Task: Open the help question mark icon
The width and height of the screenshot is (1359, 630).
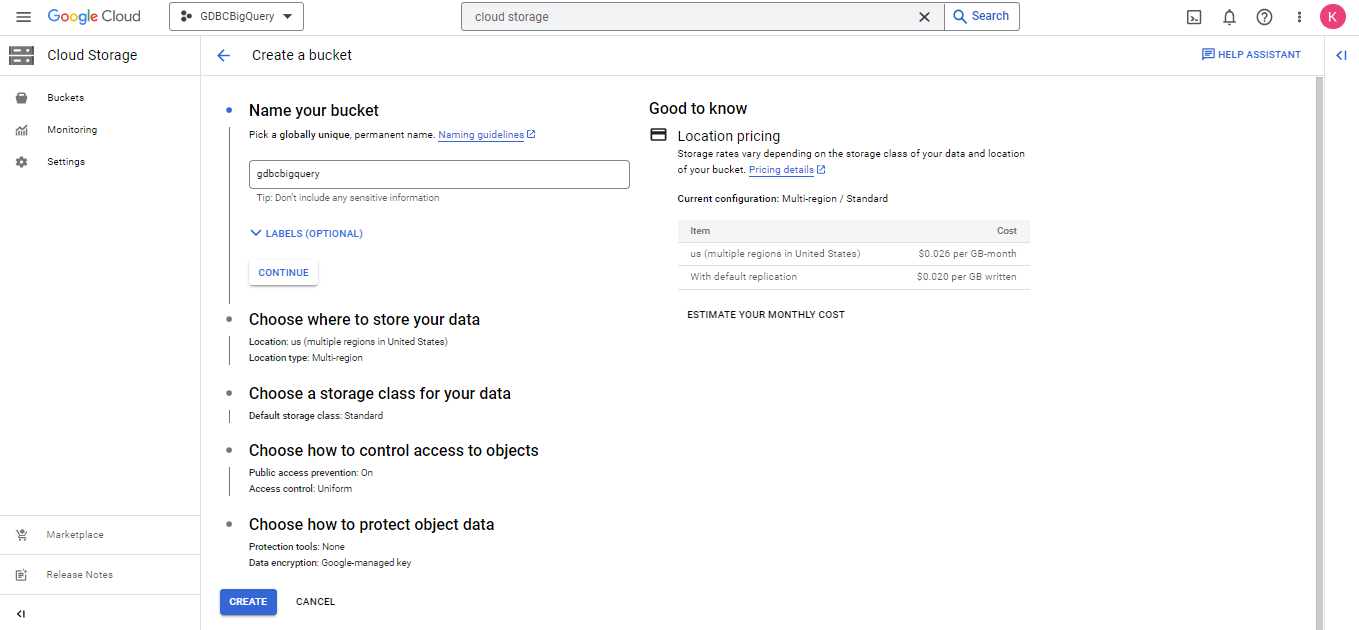Action: 1264,17
